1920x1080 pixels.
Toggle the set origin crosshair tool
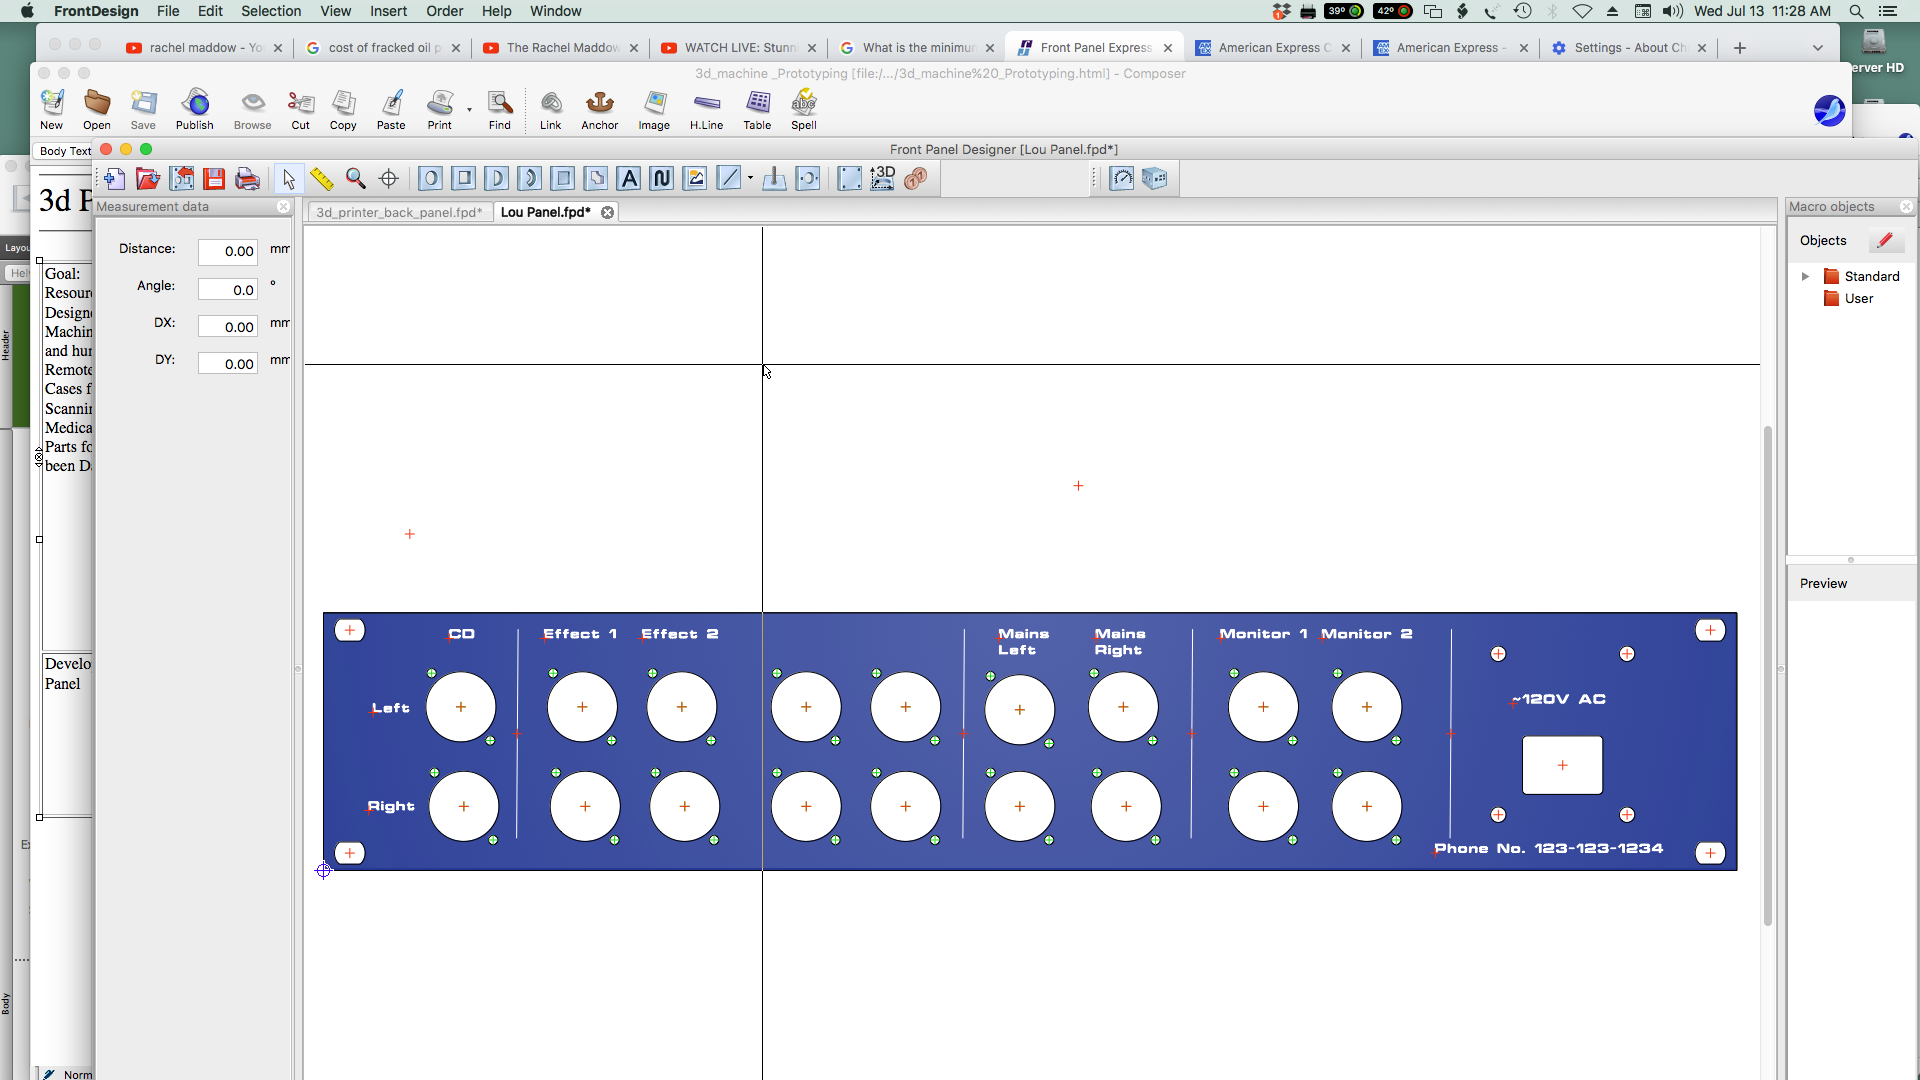[x=389, y=179]
